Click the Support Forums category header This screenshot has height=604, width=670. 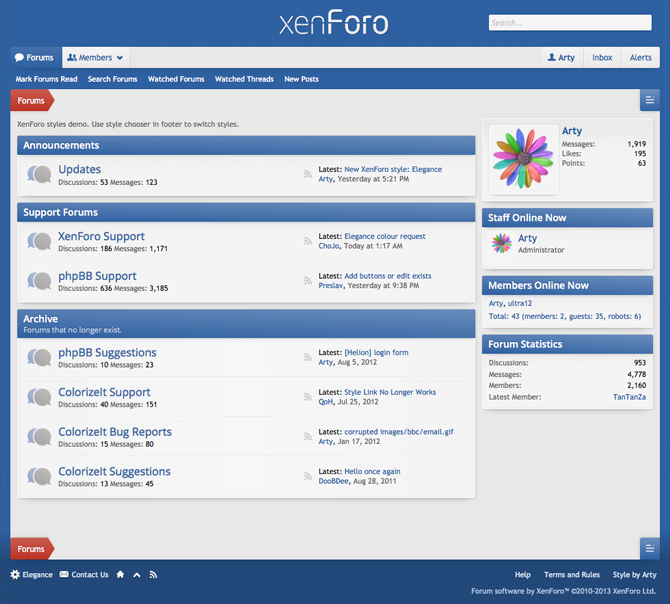[246, 212]
